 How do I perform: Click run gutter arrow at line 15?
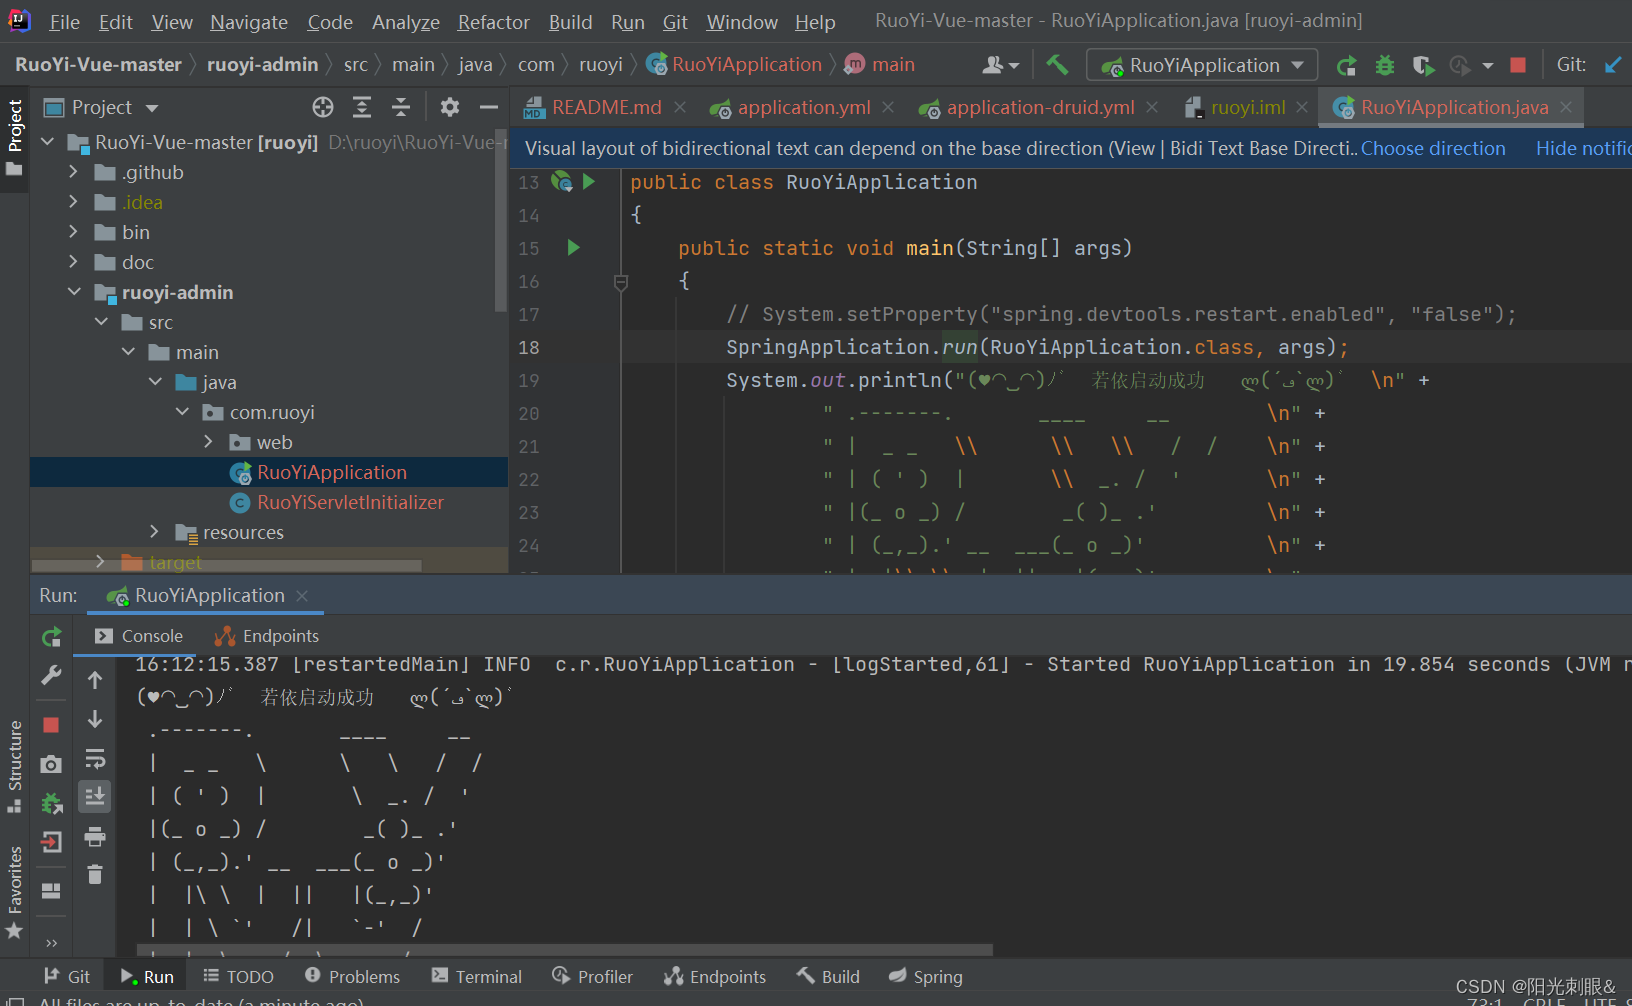(x=574, y=247)
